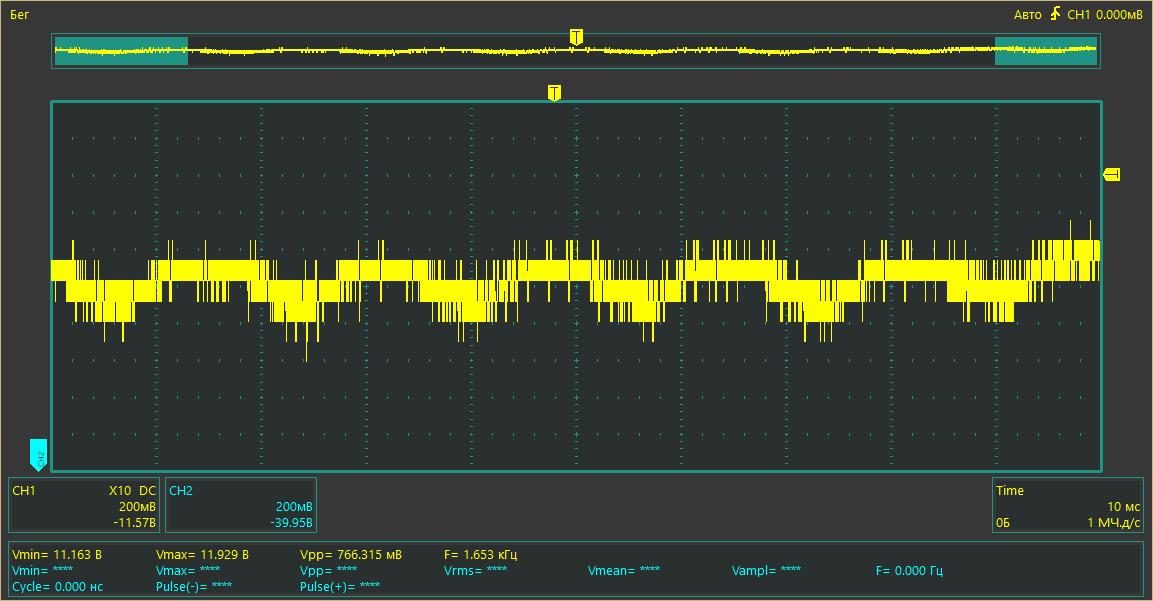Select the Vmin 11.163 В measurement
This screenshot has width=1153, height=601.
tap(57, 555)
